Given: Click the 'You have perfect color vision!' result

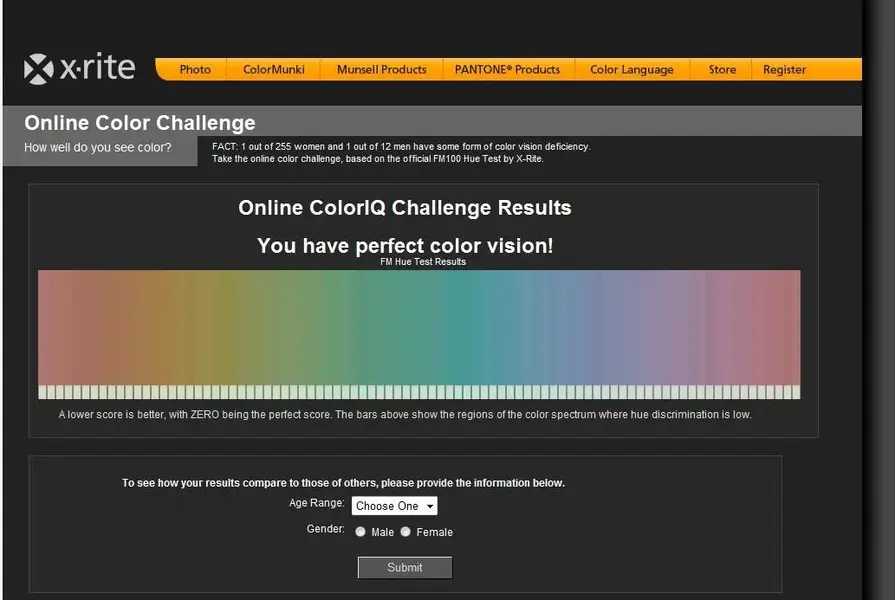Looking at the screenshot, I should (x=405, y=245).
